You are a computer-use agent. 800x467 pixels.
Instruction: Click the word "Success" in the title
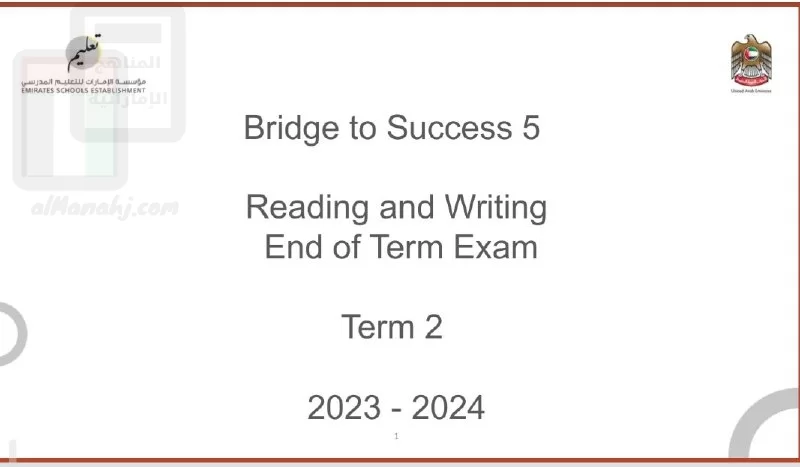[x=449, y=128]
